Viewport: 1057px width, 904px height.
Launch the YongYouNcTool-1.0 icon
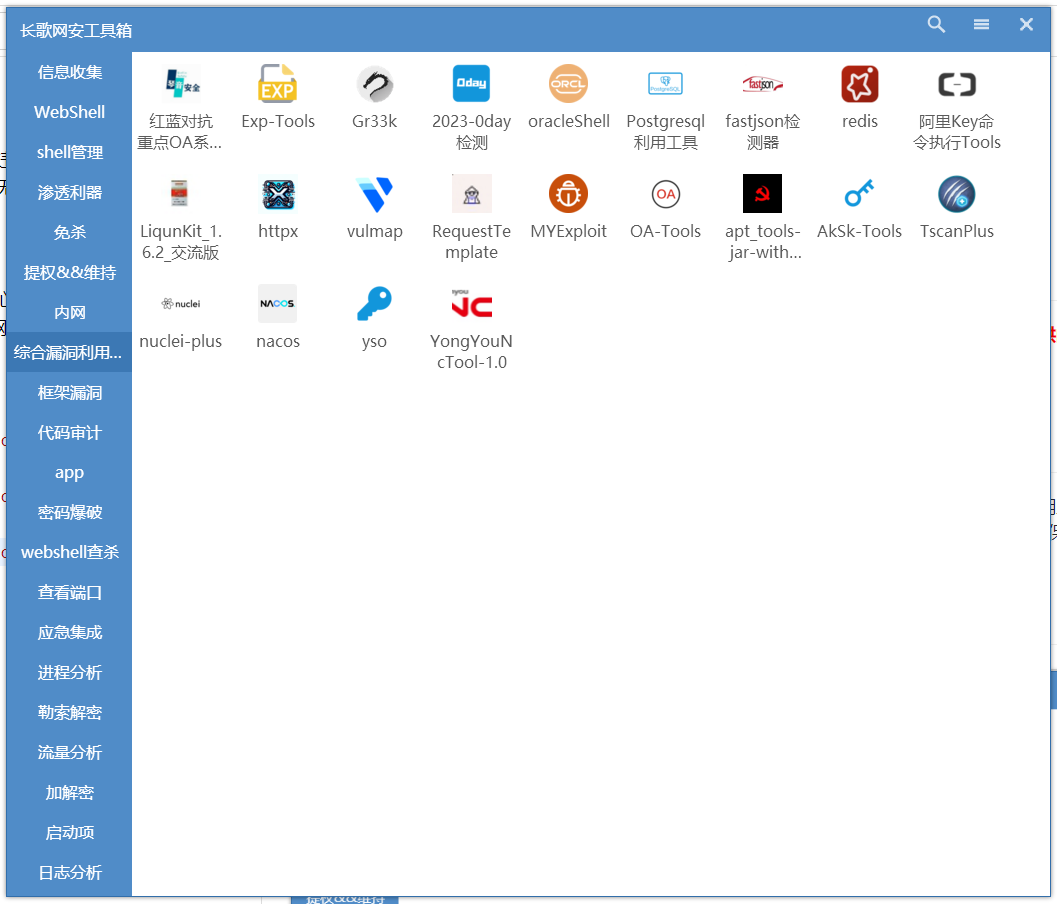pyautogui.click(x=471, y=304)
